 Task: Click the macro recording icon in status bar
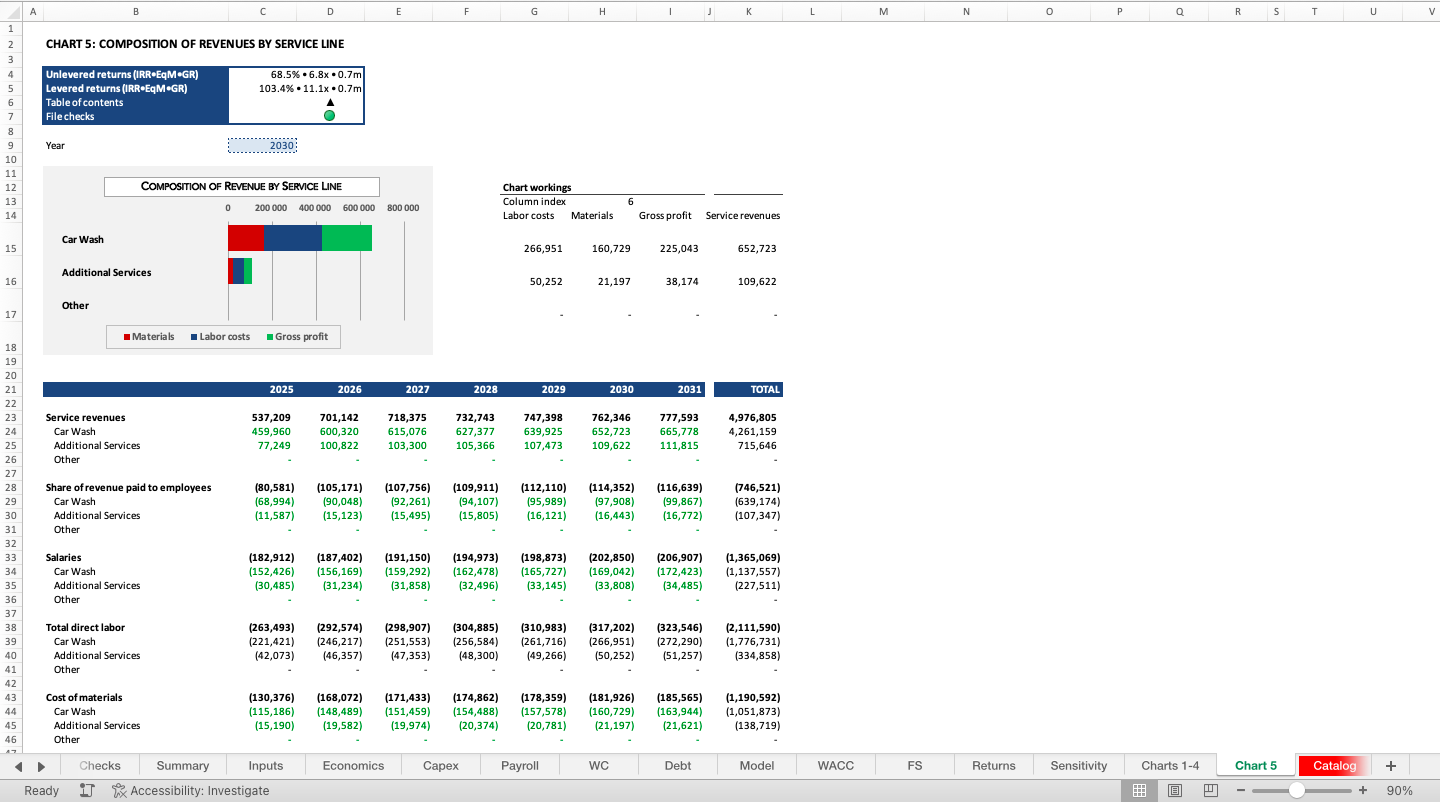click(x=87, y=790)
